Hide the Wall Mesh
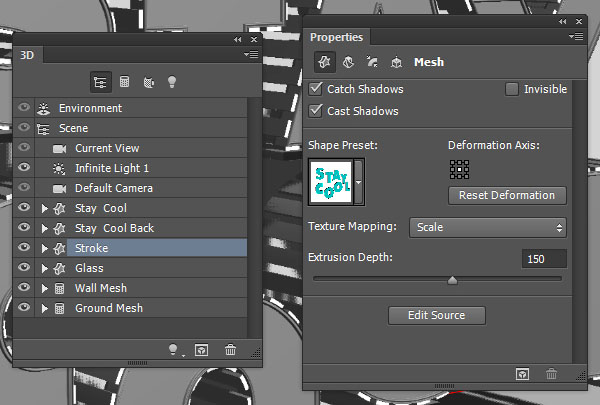Viewport: 600px width, 405px height. point(24,287)
